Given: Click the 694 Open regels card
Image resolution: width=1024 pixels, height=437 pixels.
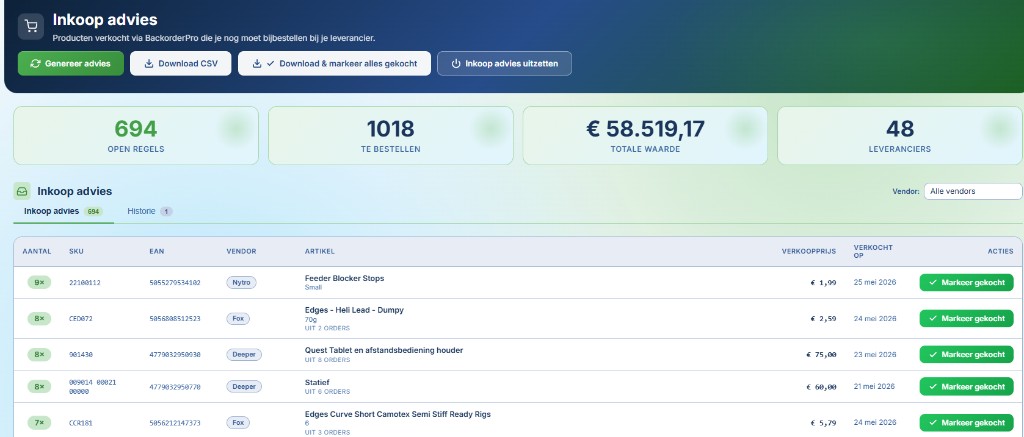Looking at the screenshot, I should pos(136,135).
